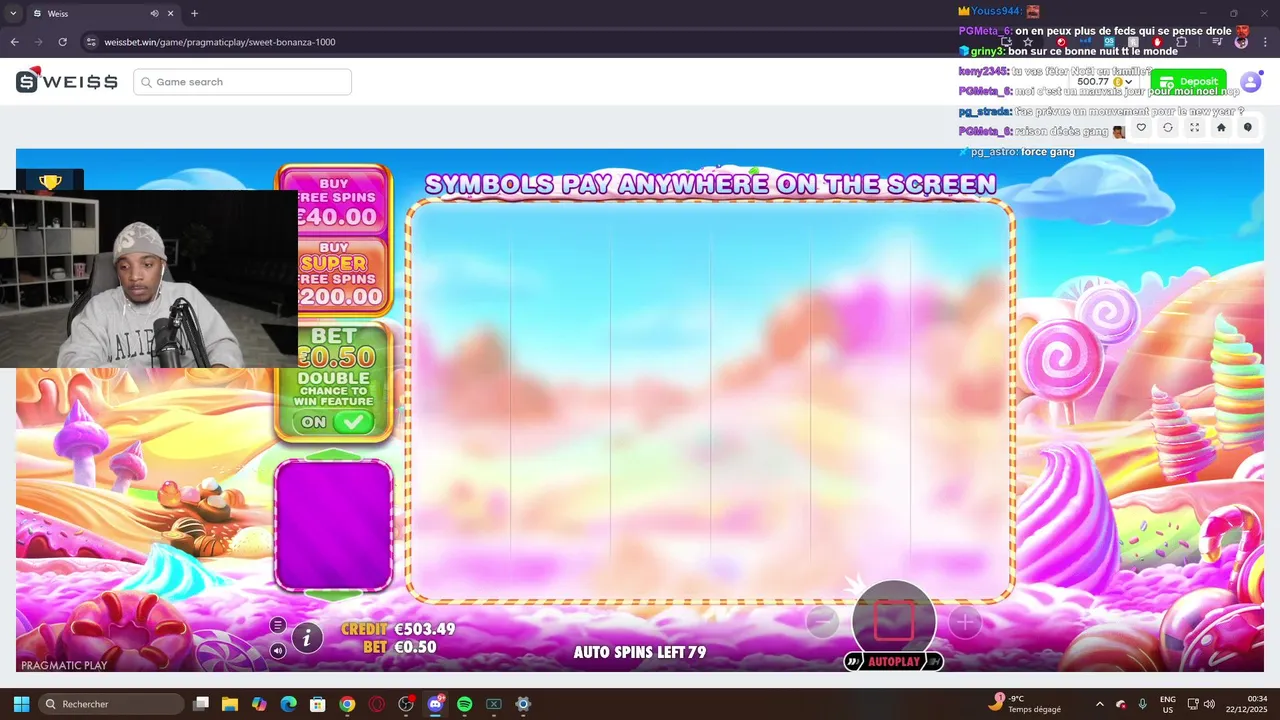Open Opera GX from the taskbar
This screenshot has height=720, width=1280.
[377, 704]
